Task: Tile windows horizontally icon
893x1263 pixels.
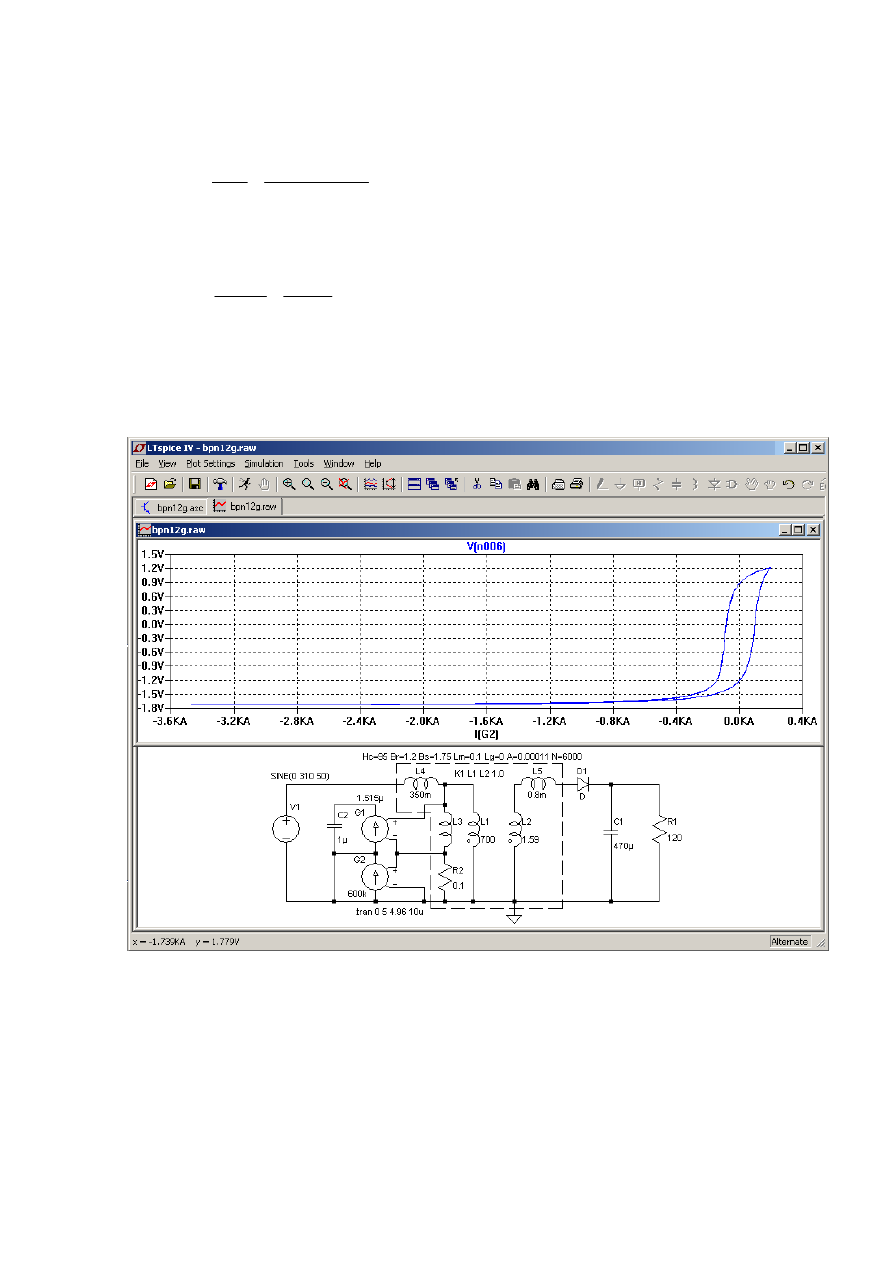Action: click(415, 484)
